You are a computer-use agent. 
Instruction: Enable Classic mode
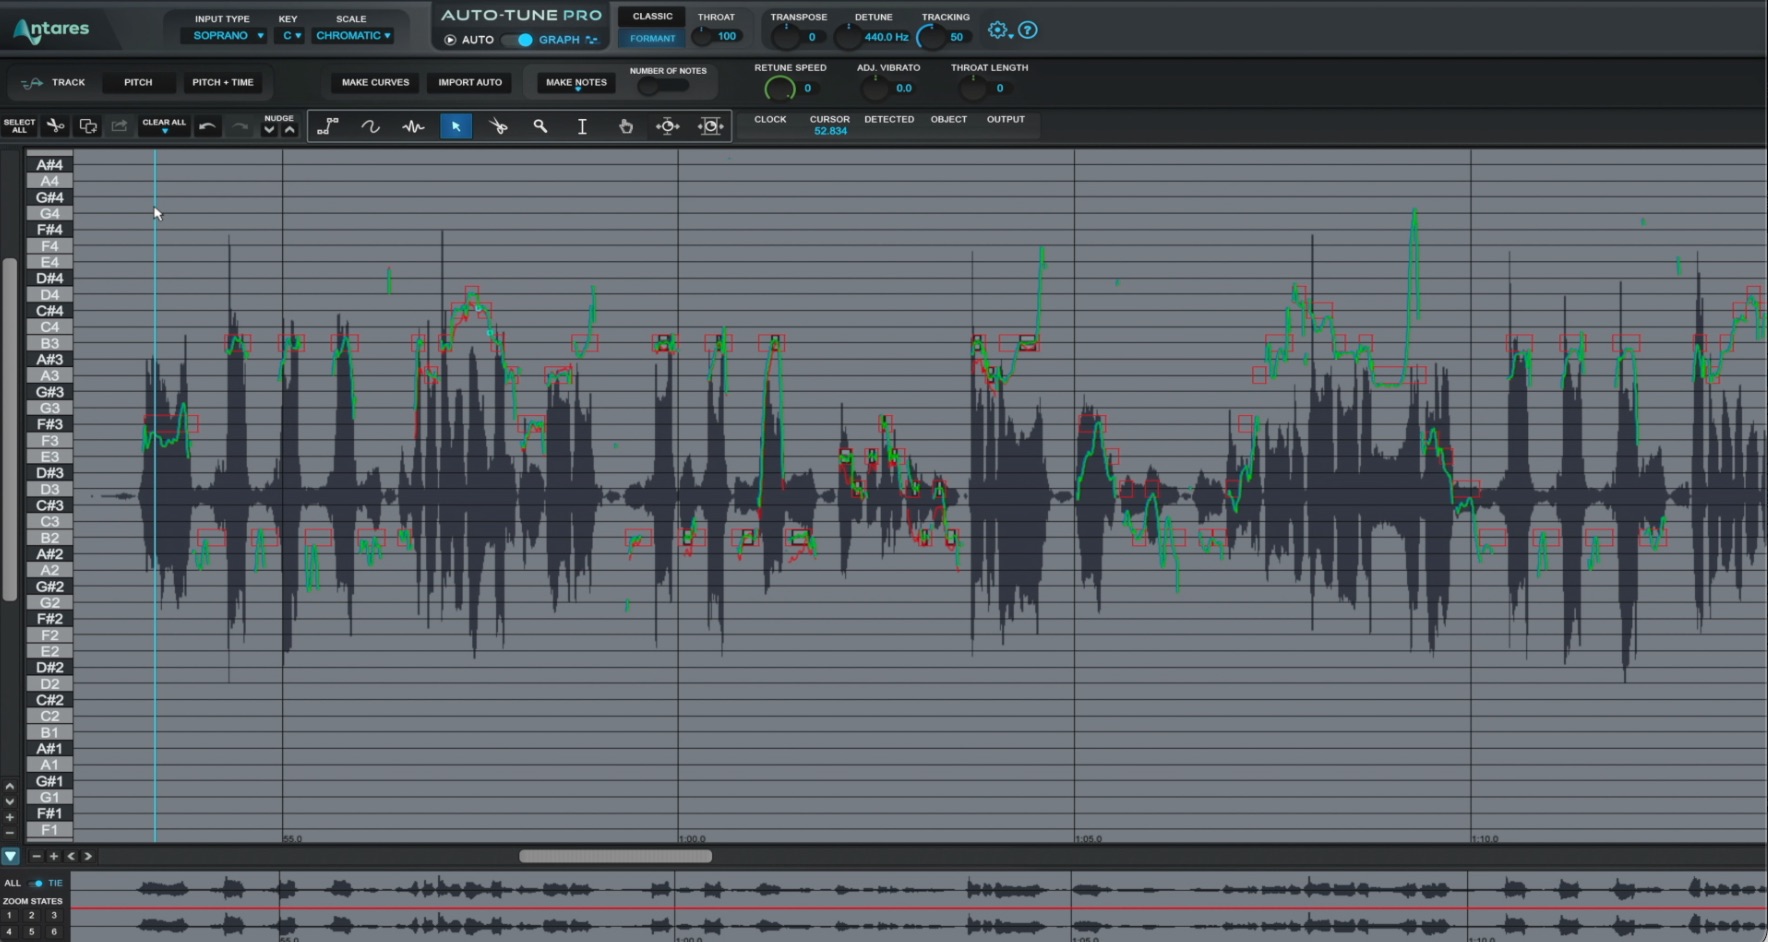click(x=652, y=17)
